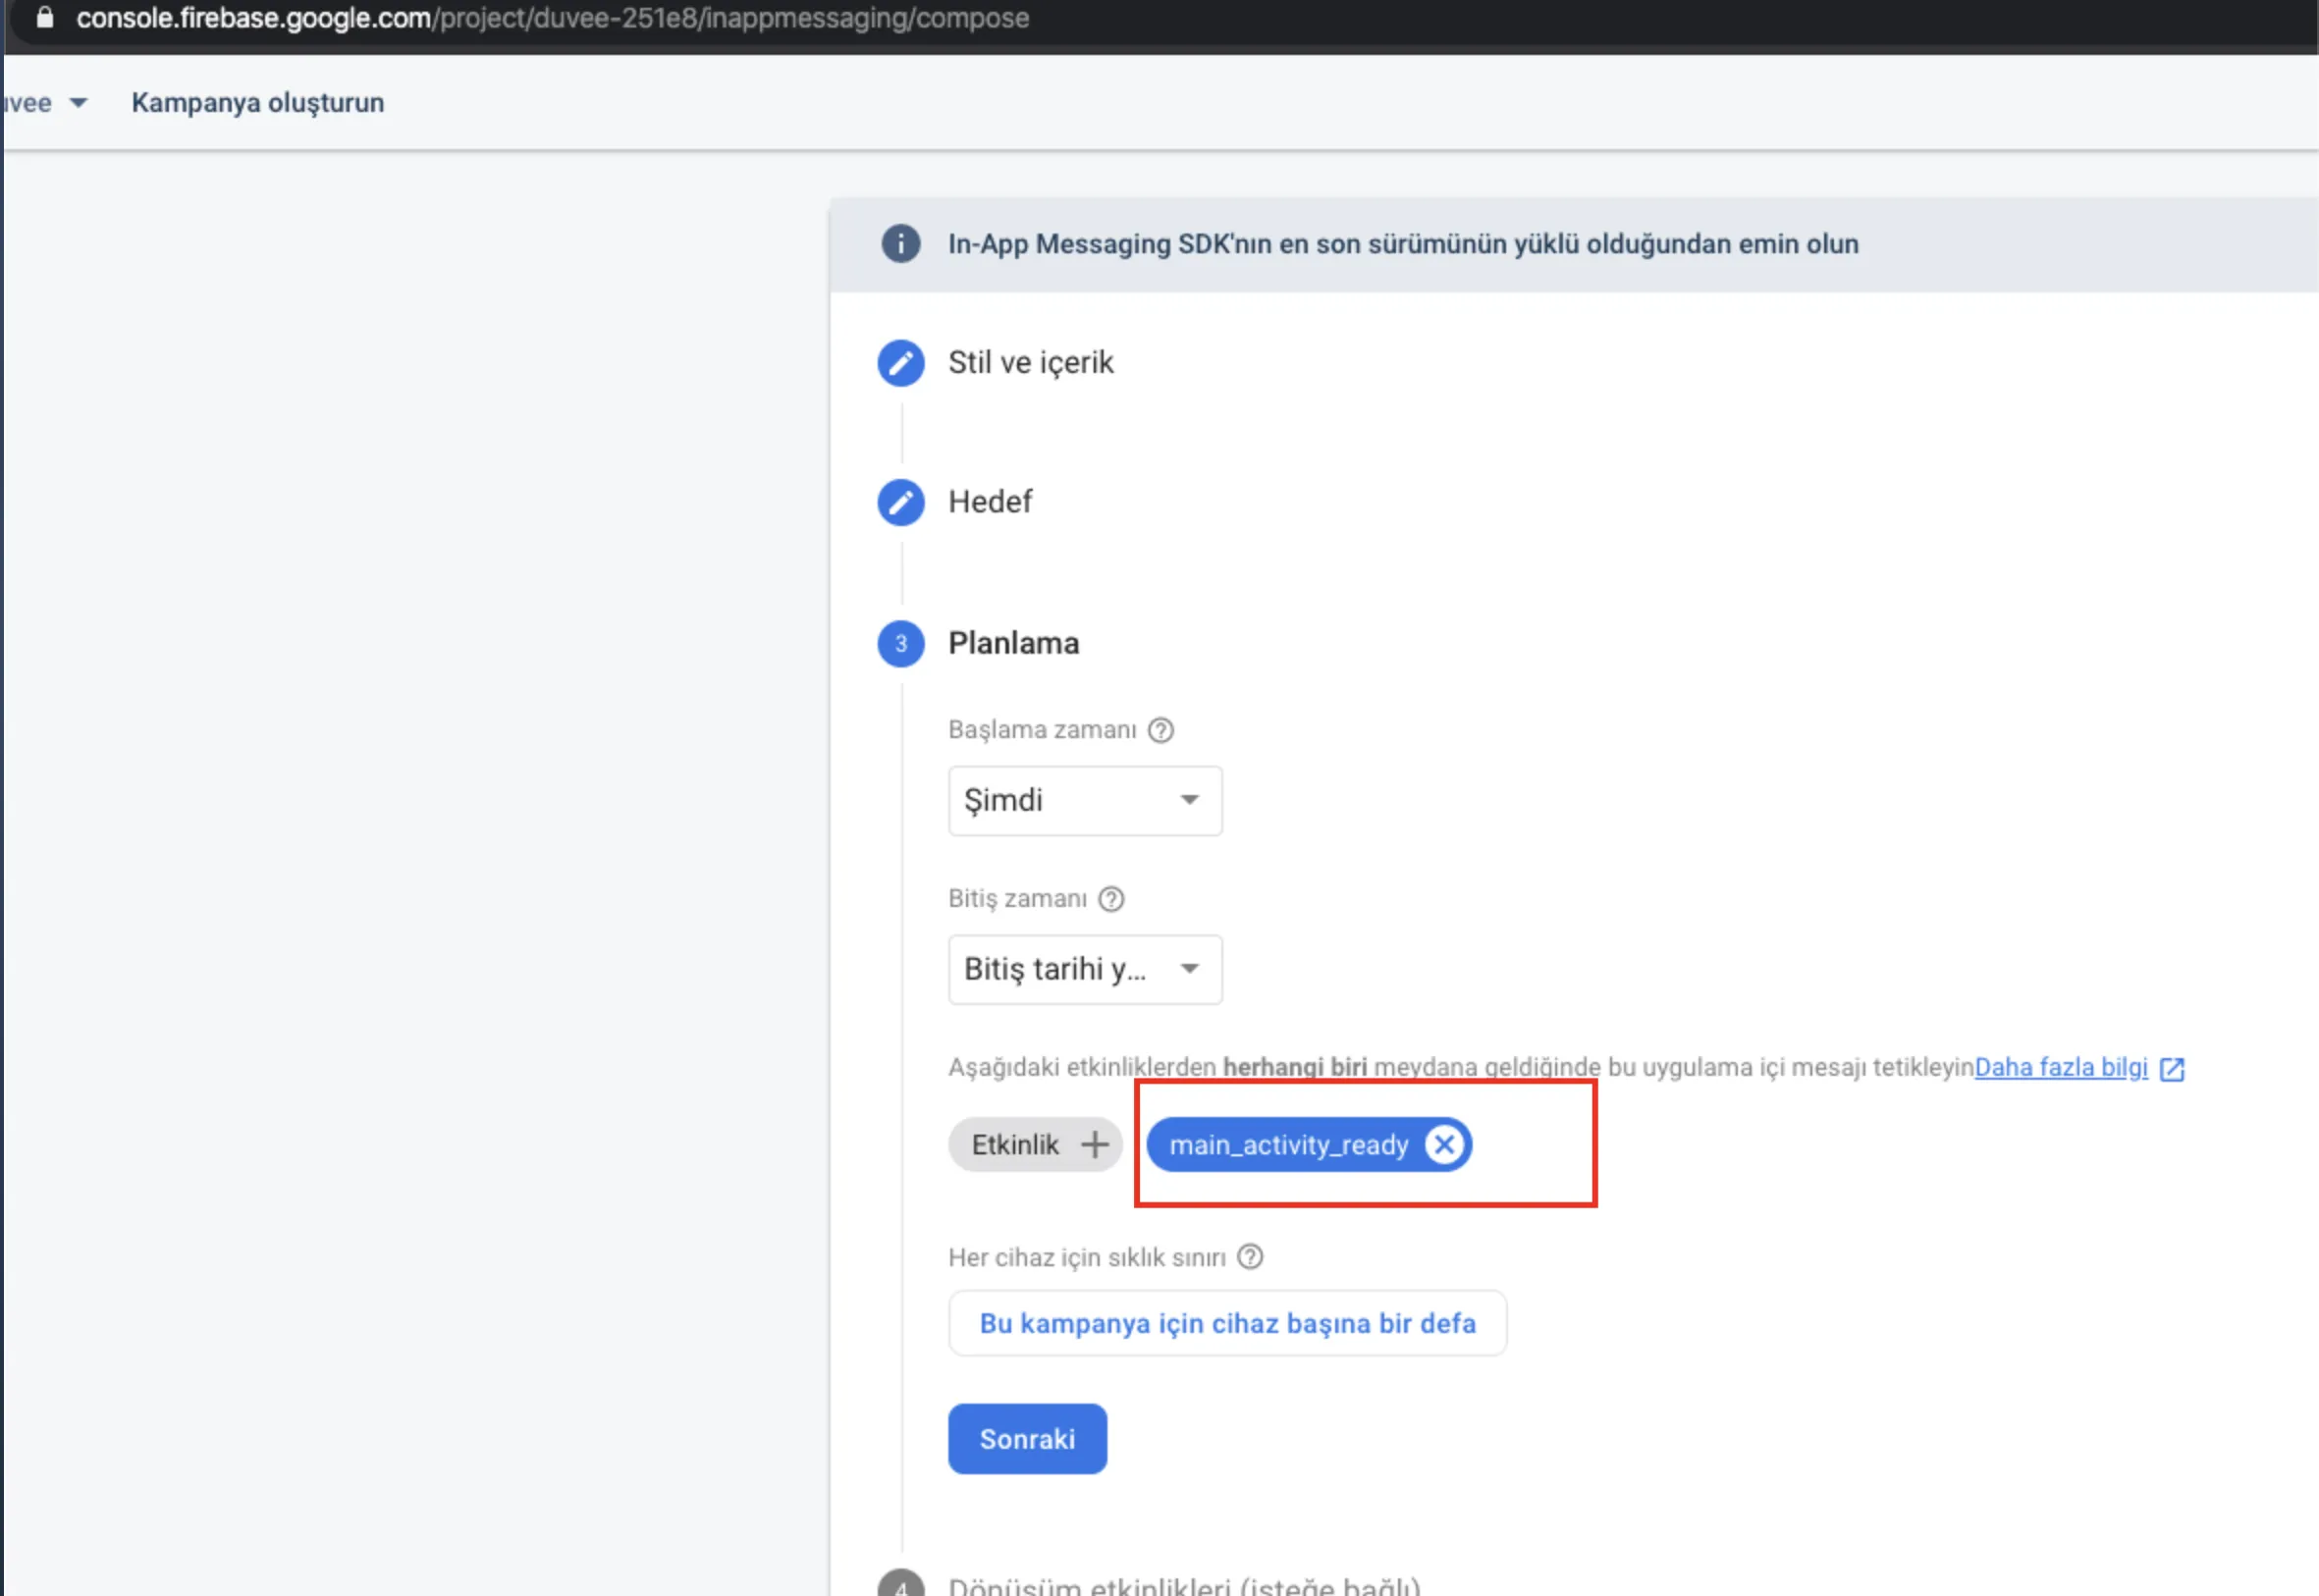2319x1596 pixels.
Task: Open the Bitiş tarihi end time dropdown
Action: click(1084, 969)
